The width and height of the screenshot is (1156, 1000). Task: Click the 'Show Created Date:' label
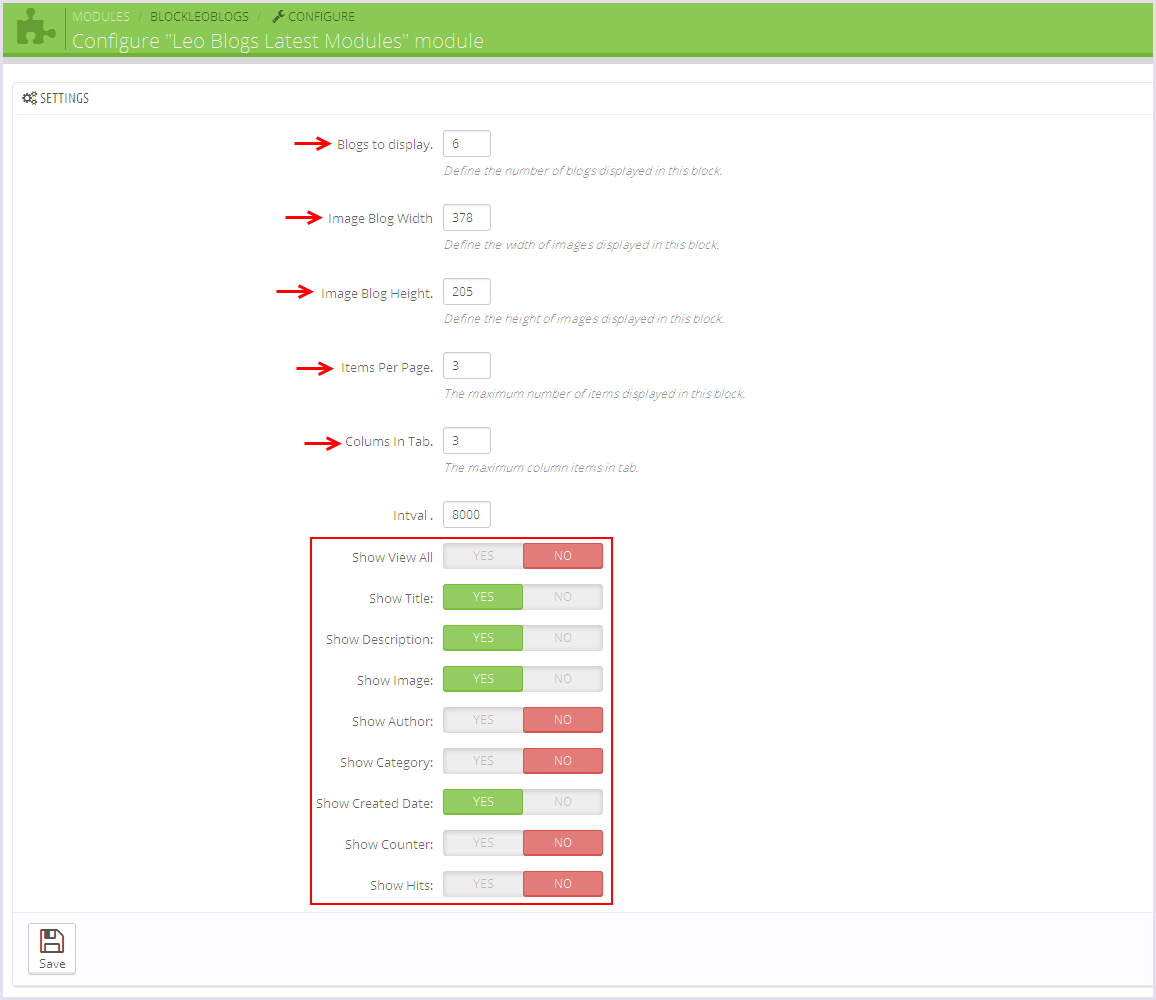(x=375, y=804)
